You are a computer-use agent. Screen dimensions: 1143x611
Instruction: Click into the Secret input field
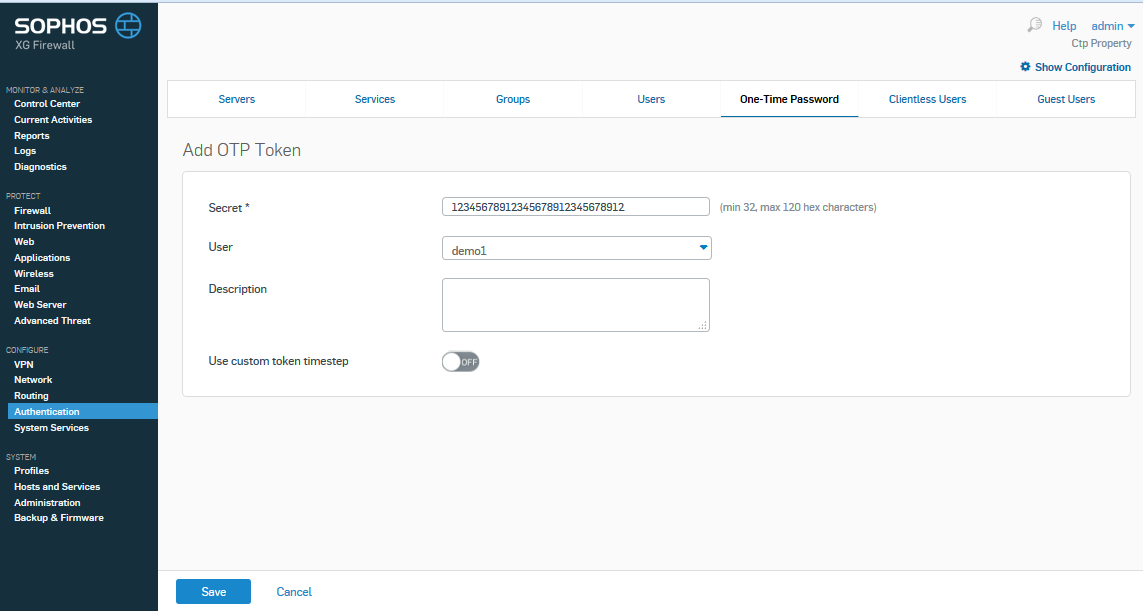pyautogui.click(x=575, y=207)
